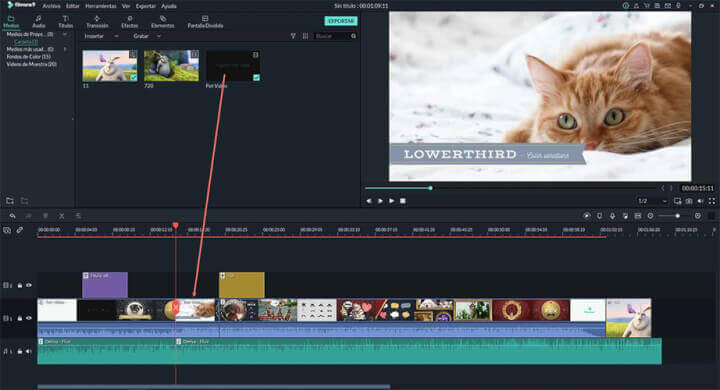Open the edit adjustments icon in timeline toolbar
This screenshot has height=390, width=720.
(x=78, y=215)
